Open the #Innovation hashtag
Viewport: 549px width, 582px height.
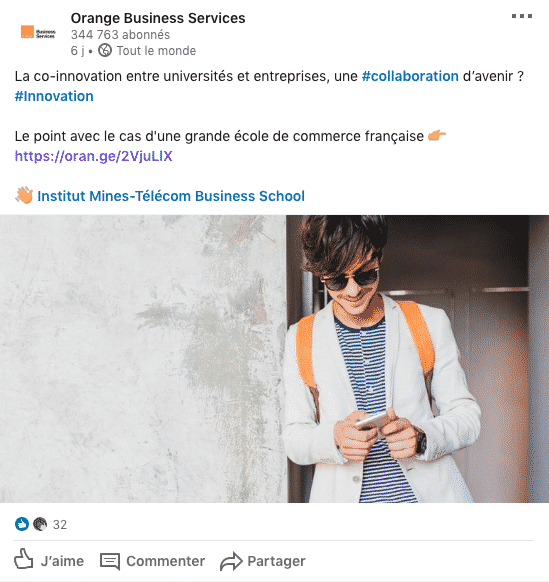(54, 96)
